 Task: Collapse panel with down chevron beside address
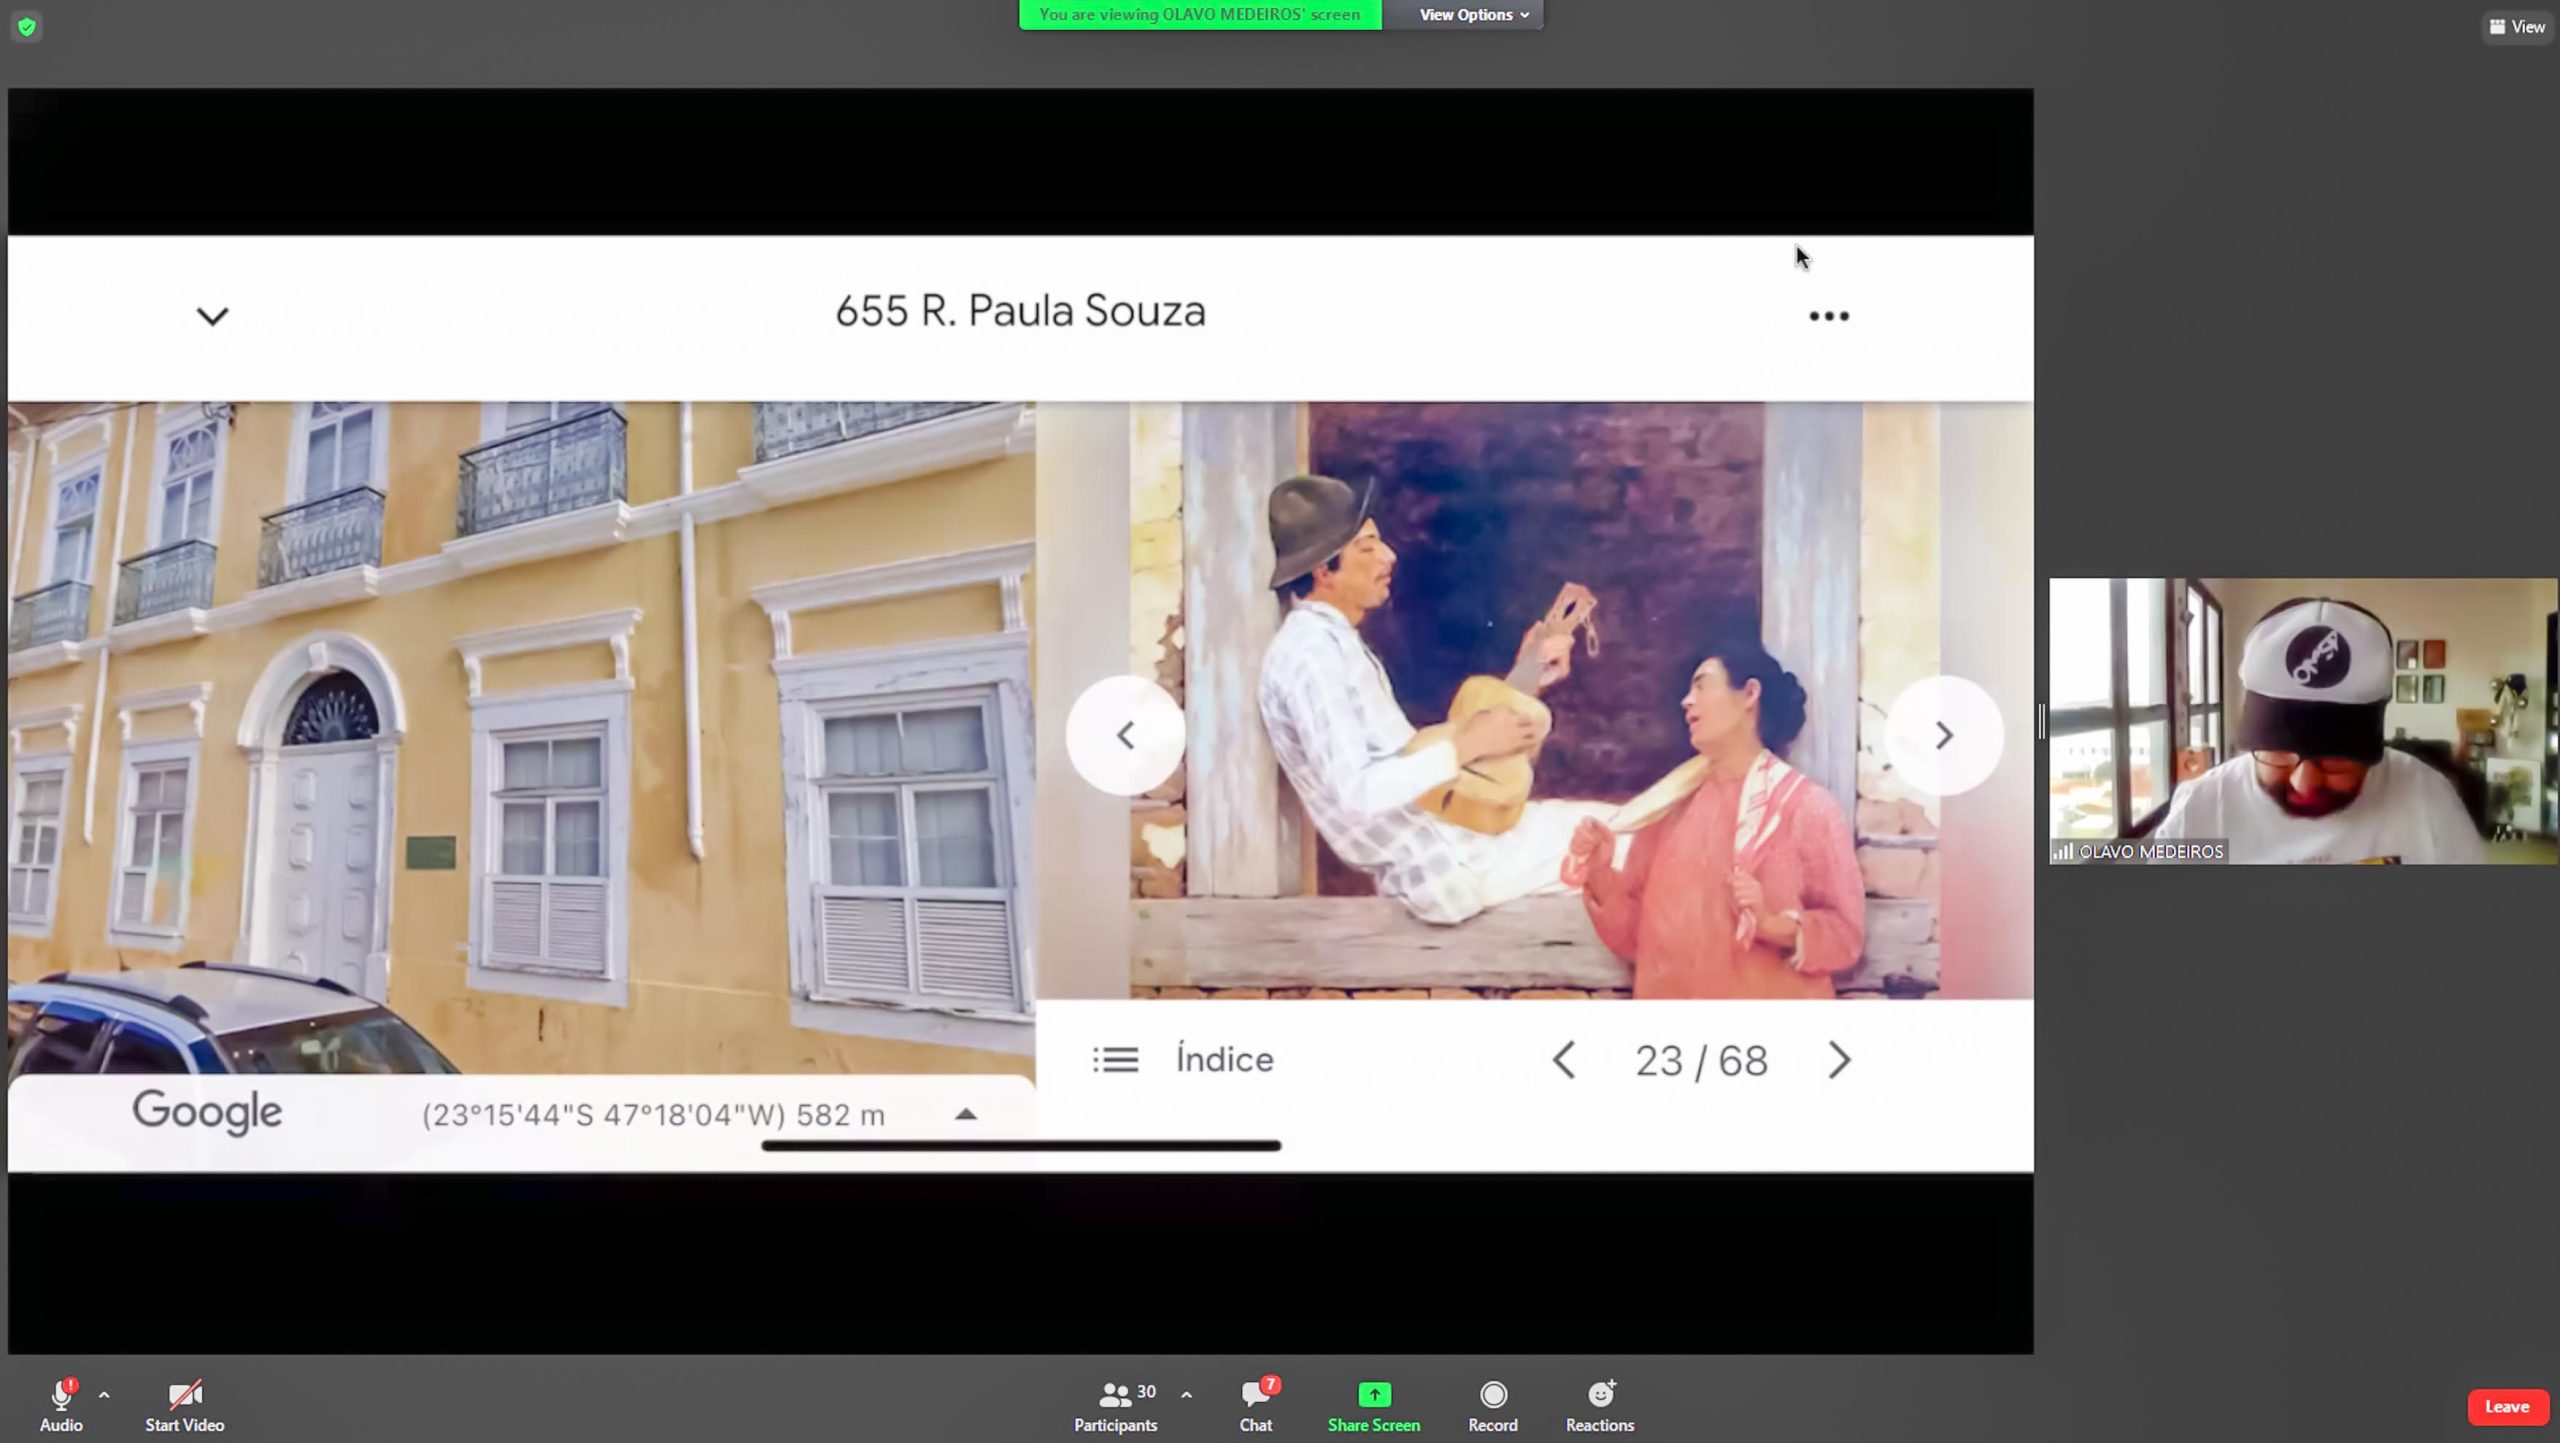[x=212, y=317]
